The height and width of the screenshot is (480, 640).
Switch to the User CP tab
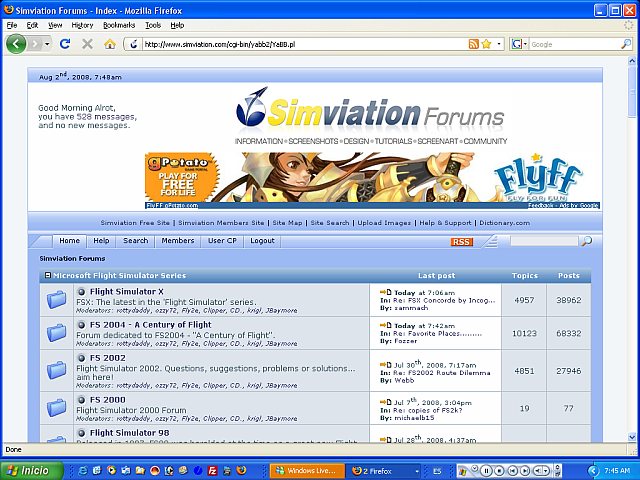click(222, 241)
